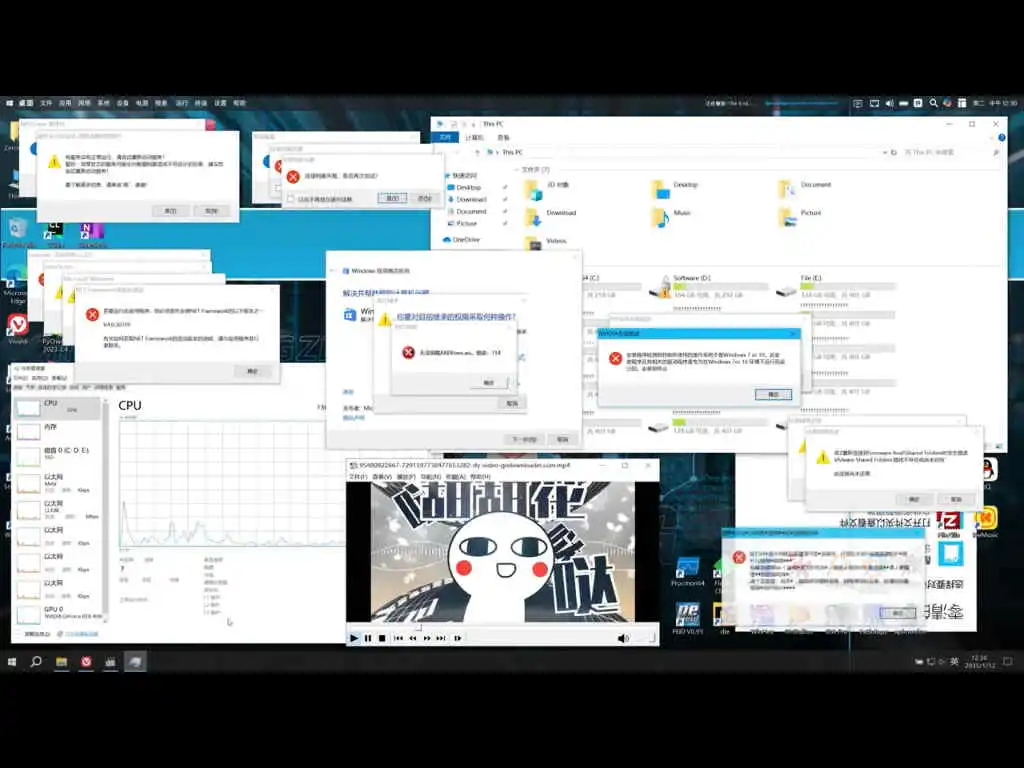Open the Download folder in This PC
The width and height of the screenshot is (1024, 768).
click(551, 216)
